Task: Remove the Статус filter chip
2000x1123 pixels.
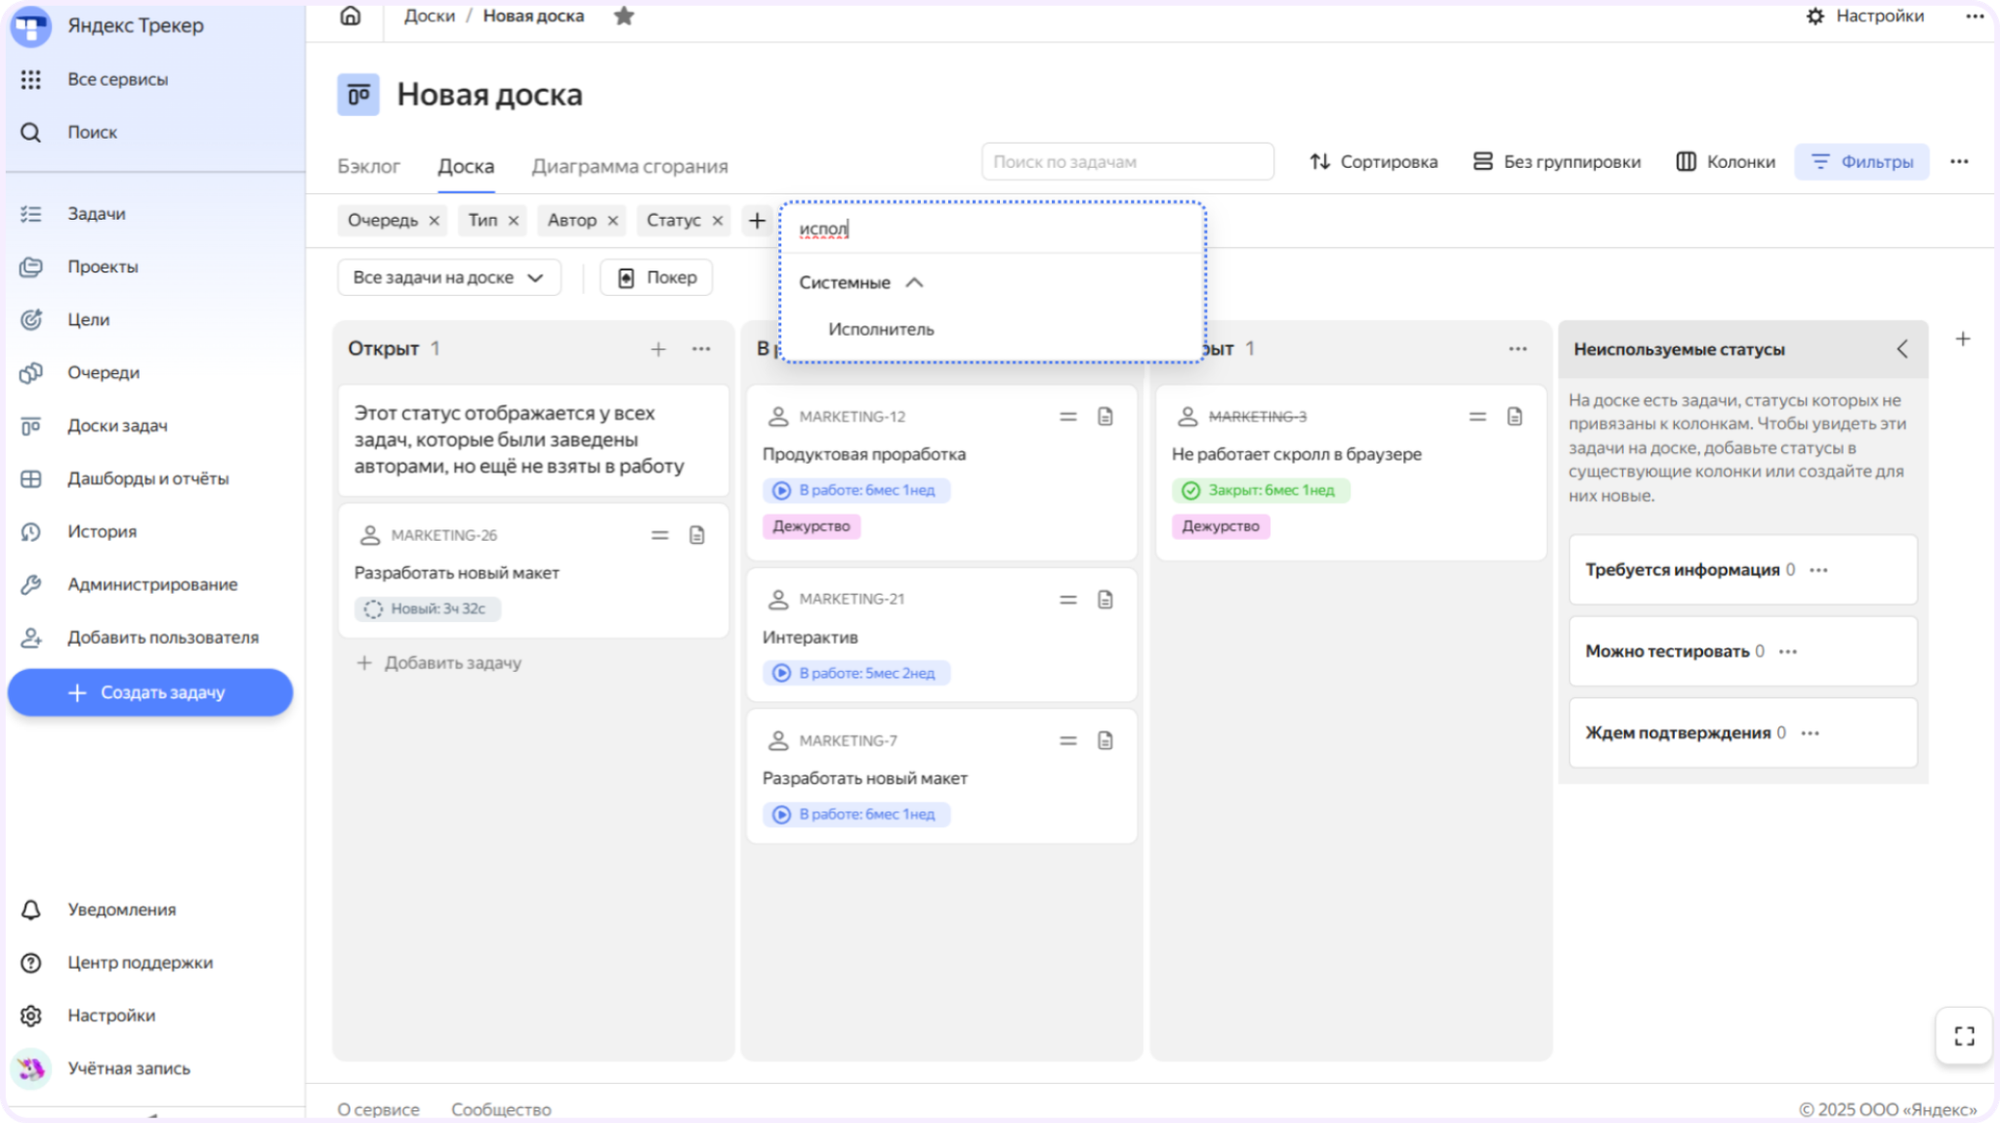Action: pos(717,221)
